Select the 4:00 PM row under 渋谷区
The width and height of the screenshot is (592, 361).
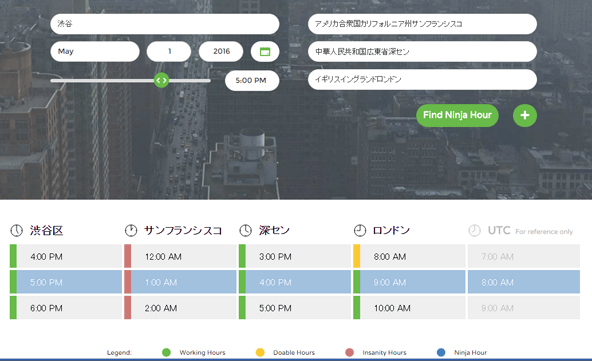(66, 256)
